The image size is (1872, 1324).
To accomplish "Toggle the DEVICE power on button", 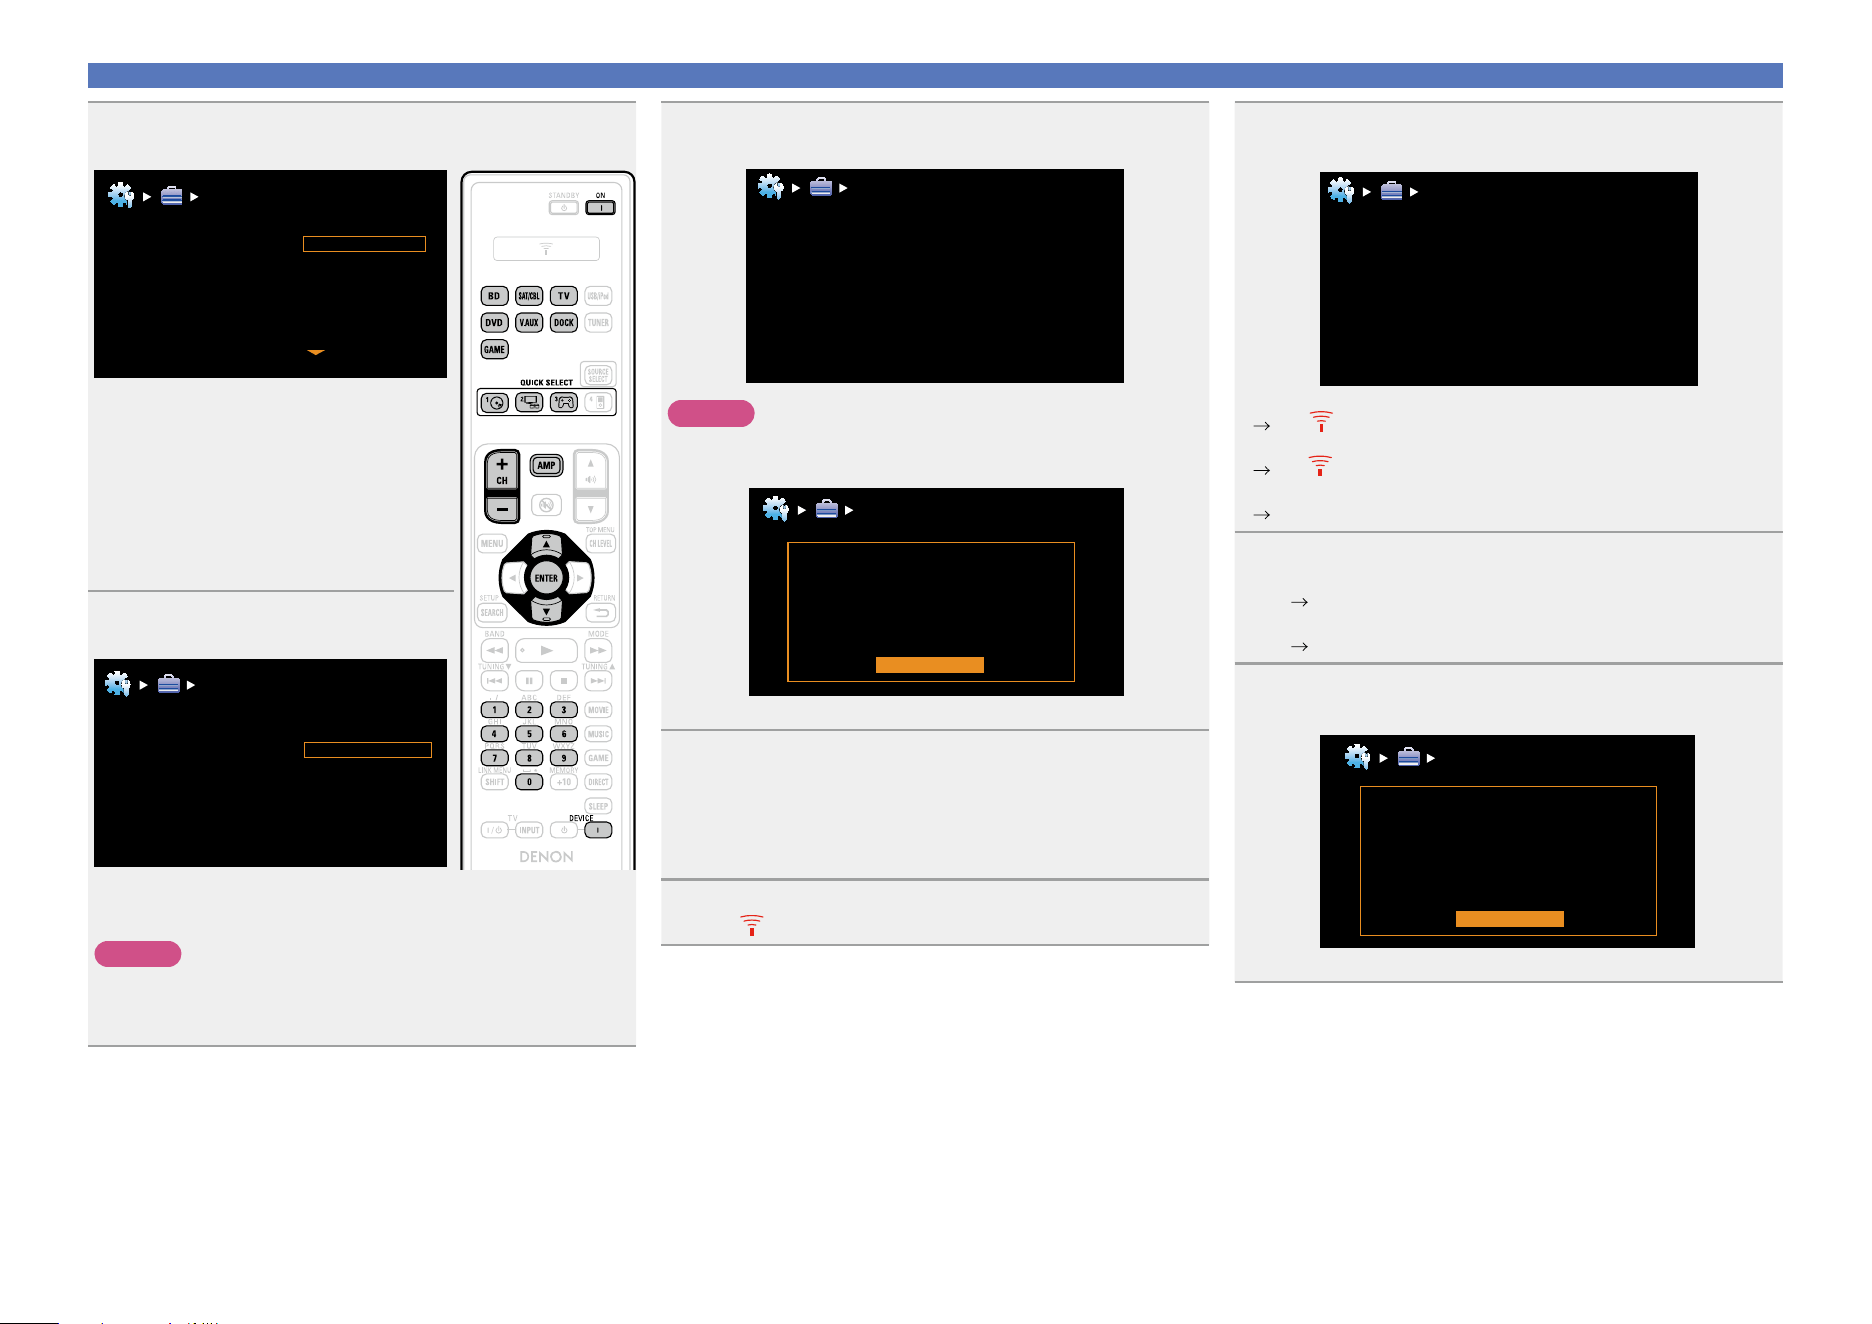I will (598, 830).
